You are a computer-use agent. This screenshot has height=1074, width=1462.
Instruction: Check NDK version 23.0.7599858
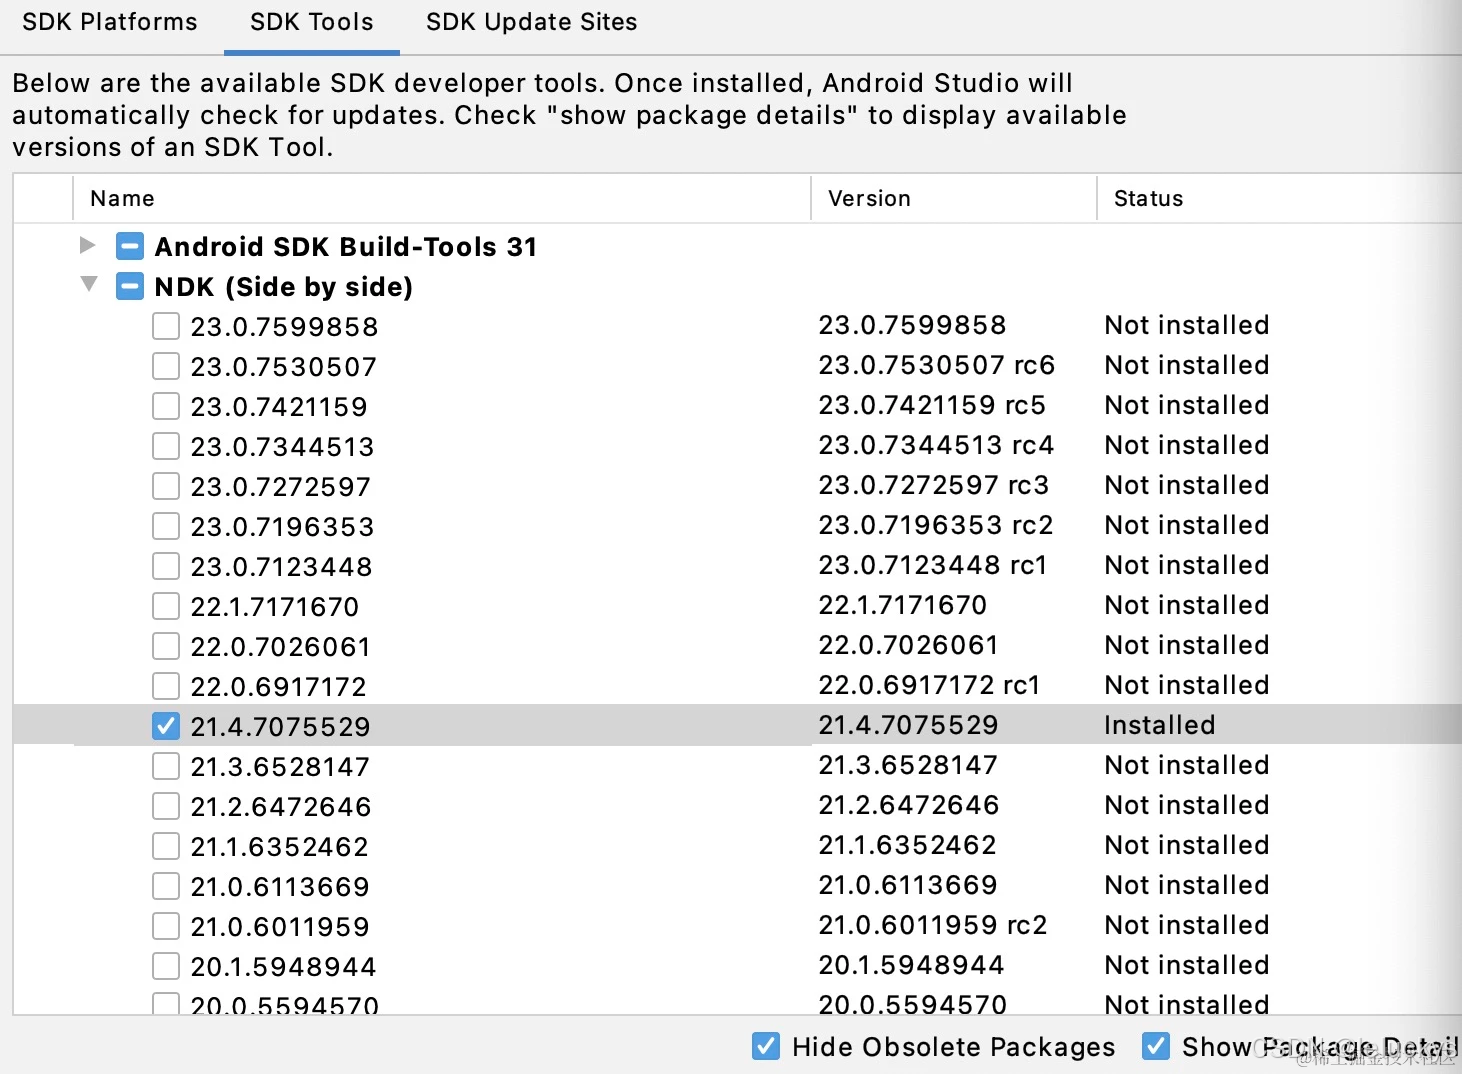166,326
